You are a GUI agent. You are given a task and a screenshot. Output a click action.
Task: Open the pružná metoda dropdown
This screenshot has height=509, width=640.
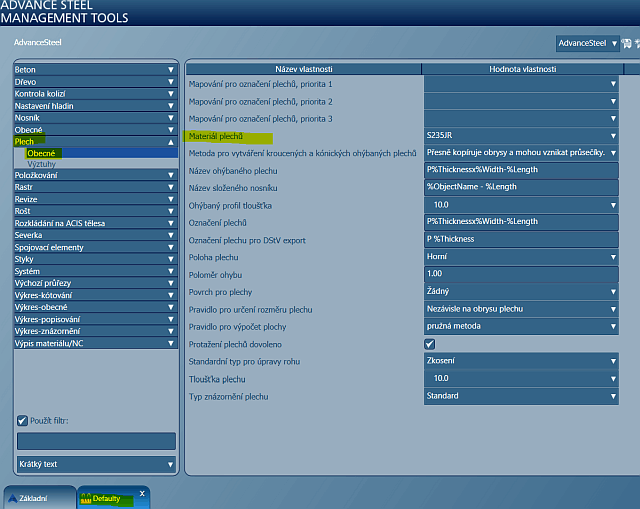tap(521, 326)
